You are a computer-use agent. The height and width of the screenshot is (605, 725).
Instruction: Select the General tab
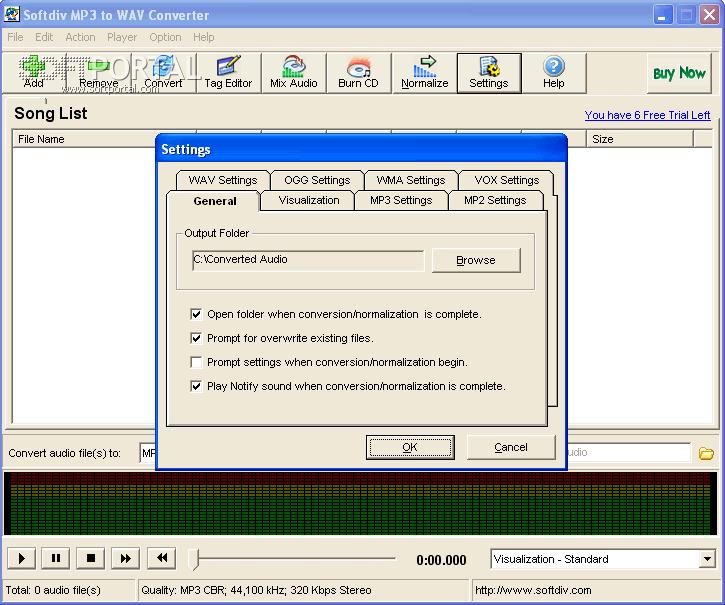click(x=215, y=201)
